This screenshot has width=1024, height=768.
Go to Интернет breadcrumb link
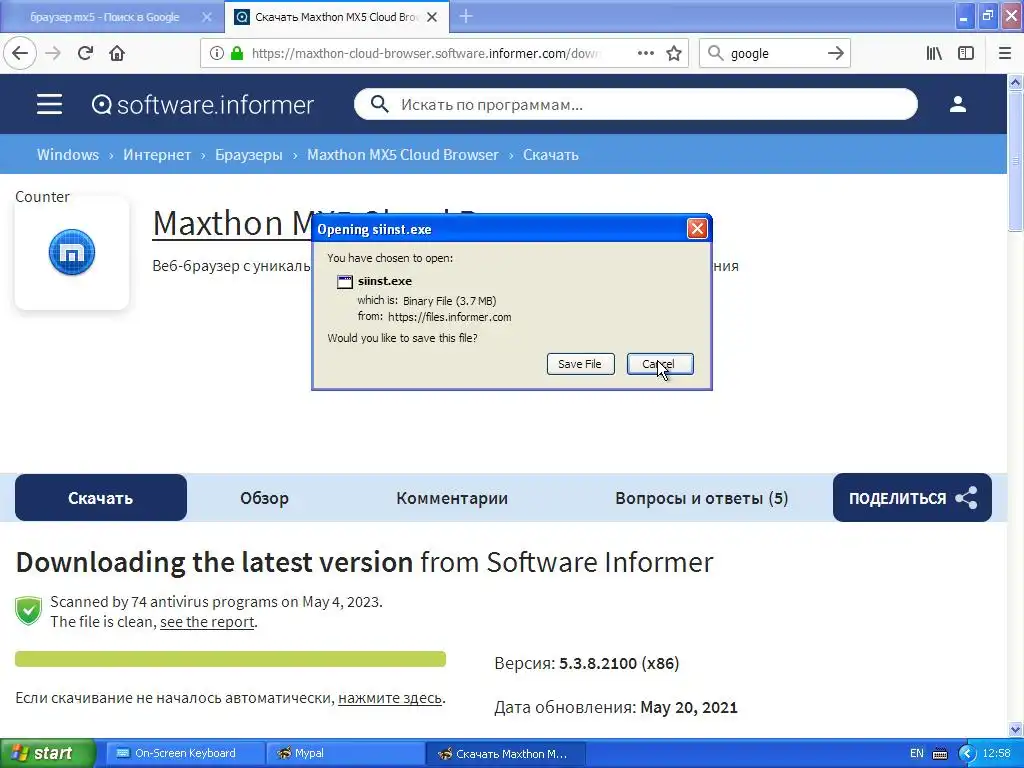[157, 155]
